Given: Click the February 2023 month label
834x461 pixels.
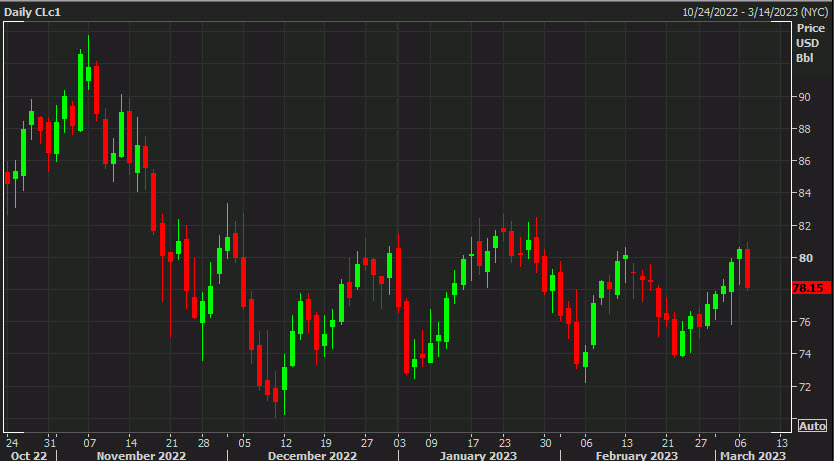Looking at the screenshot, I should tap(636, 455).
